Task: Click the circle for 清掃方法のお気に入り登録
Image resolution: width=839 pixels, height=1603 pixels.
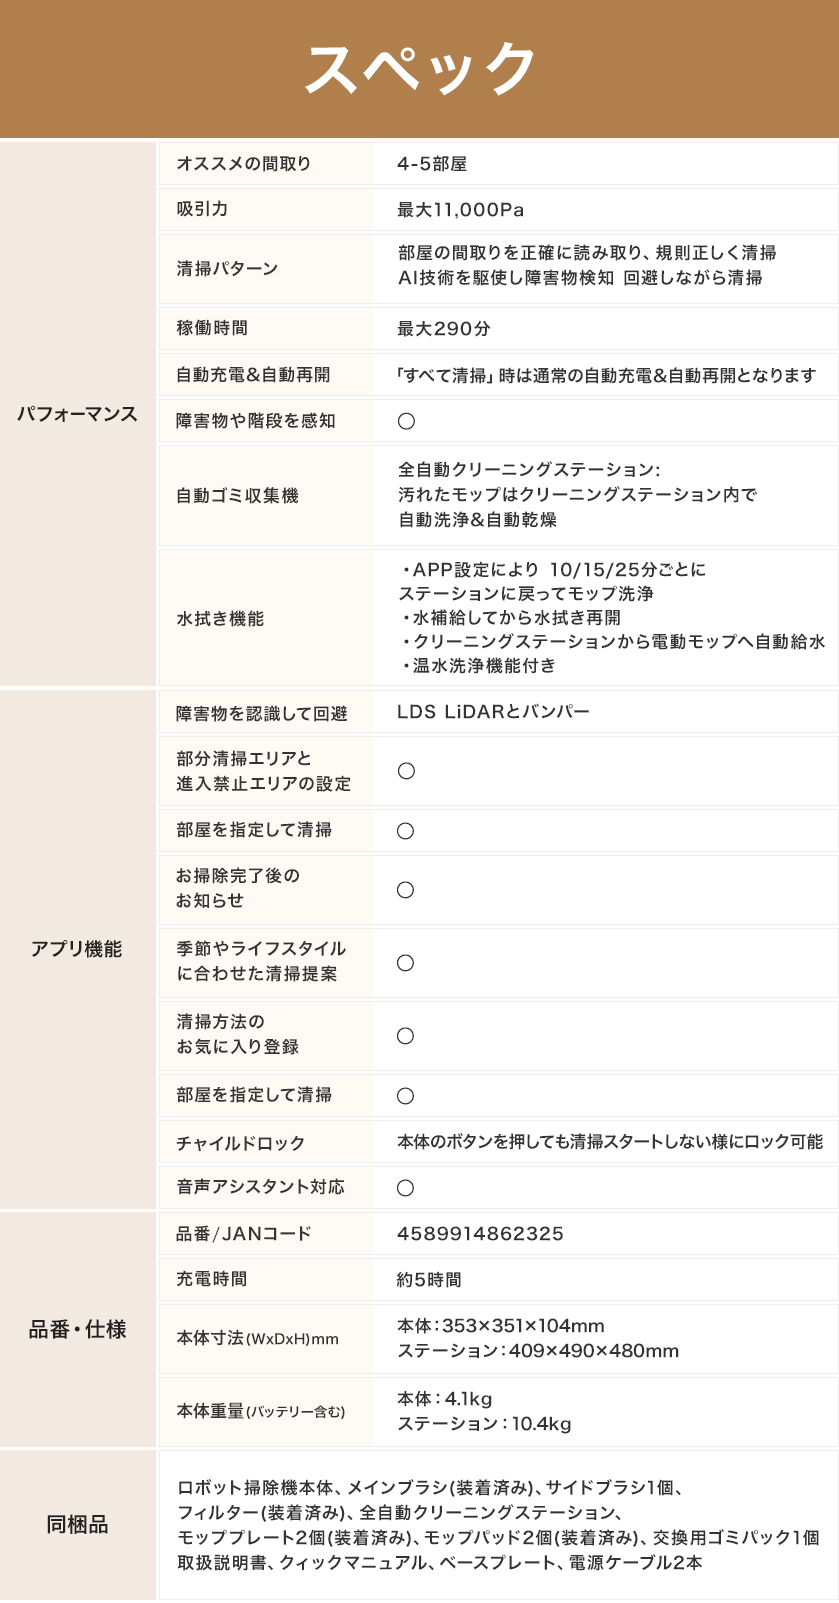Action: [x=406, y=1035]
